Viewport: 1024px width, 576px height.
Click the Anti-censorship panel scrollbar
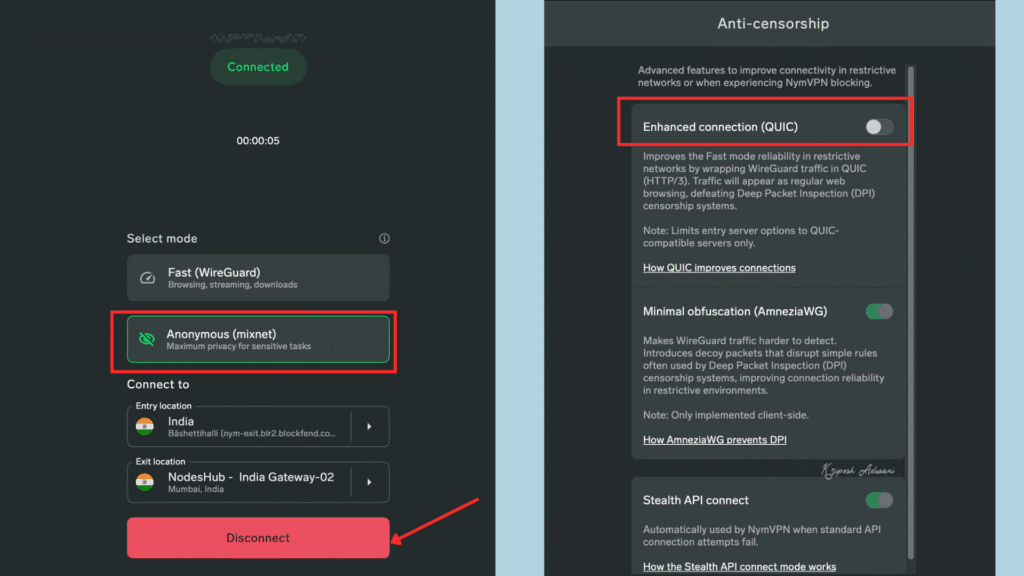click(910, 312)
